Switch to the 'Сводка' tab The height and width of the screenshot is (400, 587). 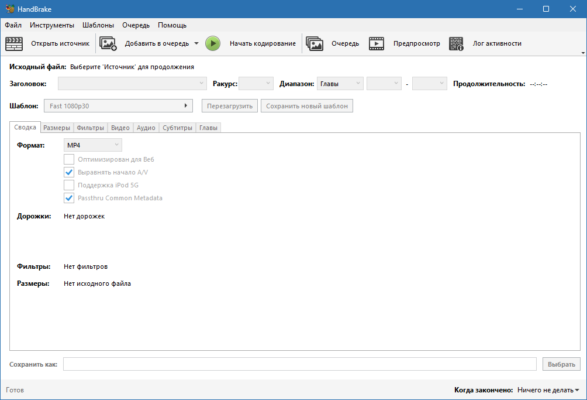click(x=25, y=127)
